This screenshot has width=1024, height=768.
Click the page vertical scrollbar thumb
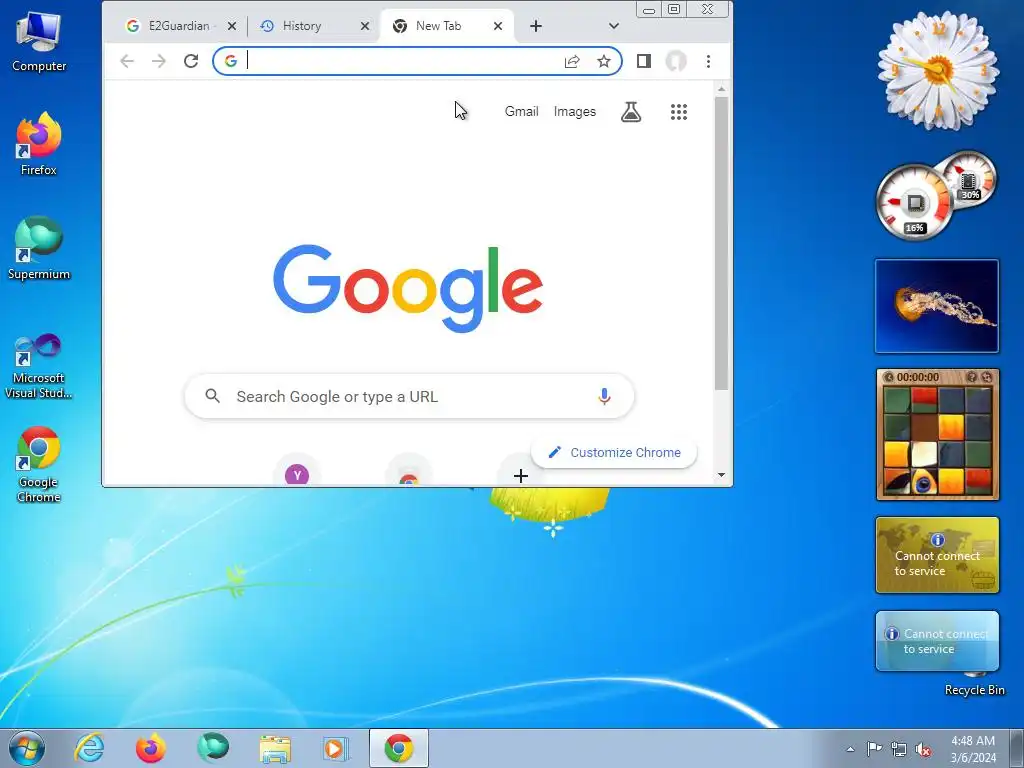721,243
